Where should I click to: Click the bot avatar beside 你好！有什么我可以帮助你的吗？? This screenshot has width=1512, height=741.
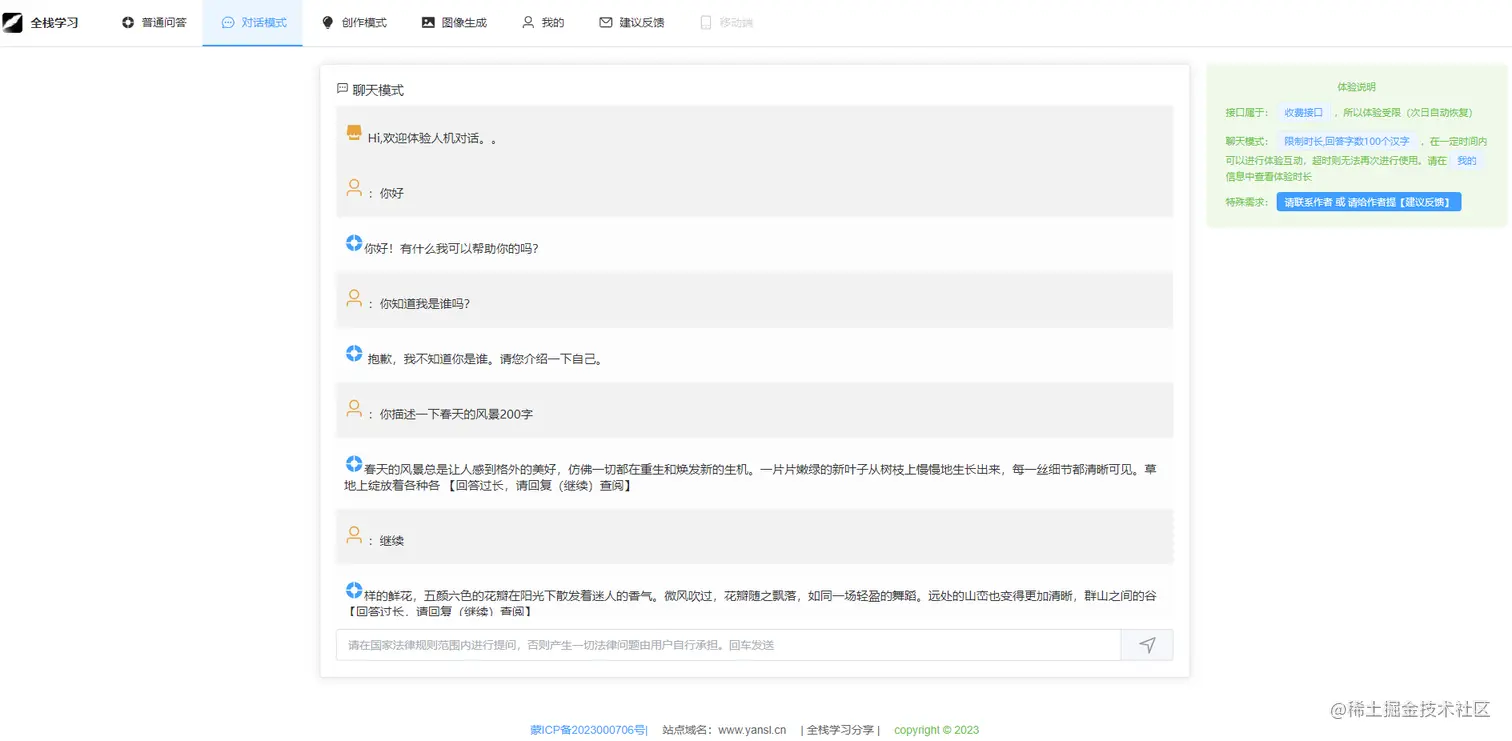click(x=353, y=243)
